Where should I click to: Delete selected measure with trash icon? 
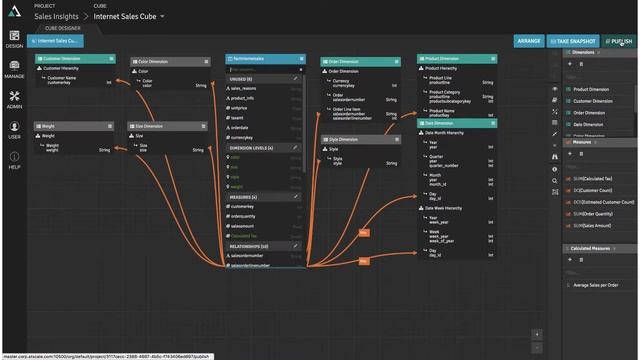click(x=581, y=153)
